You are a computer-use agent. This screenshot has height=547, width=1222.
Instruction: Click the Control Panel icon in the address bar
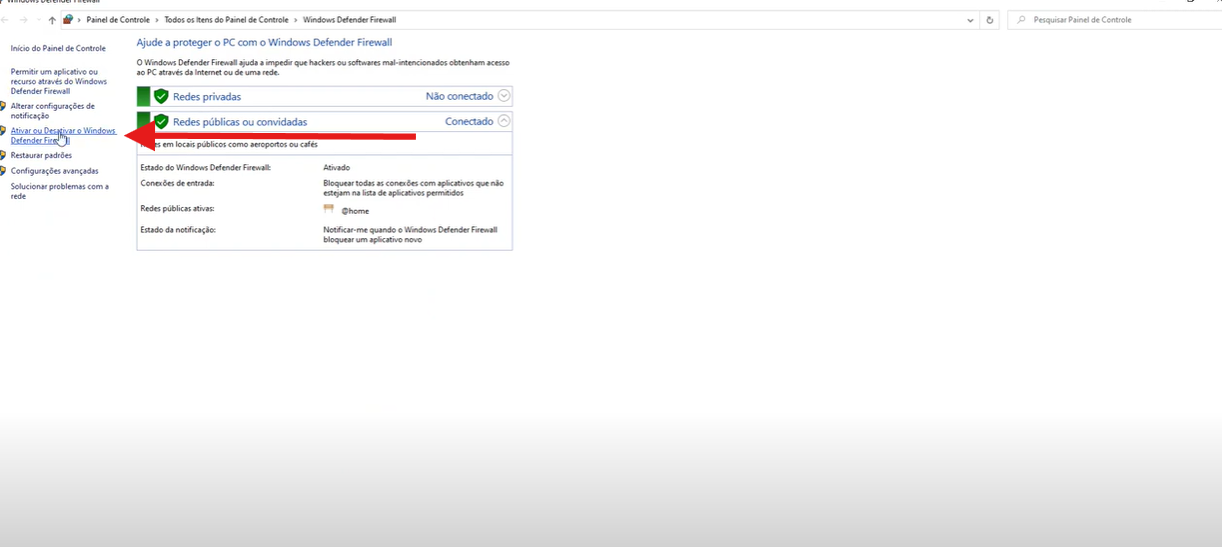pos(68,20)
